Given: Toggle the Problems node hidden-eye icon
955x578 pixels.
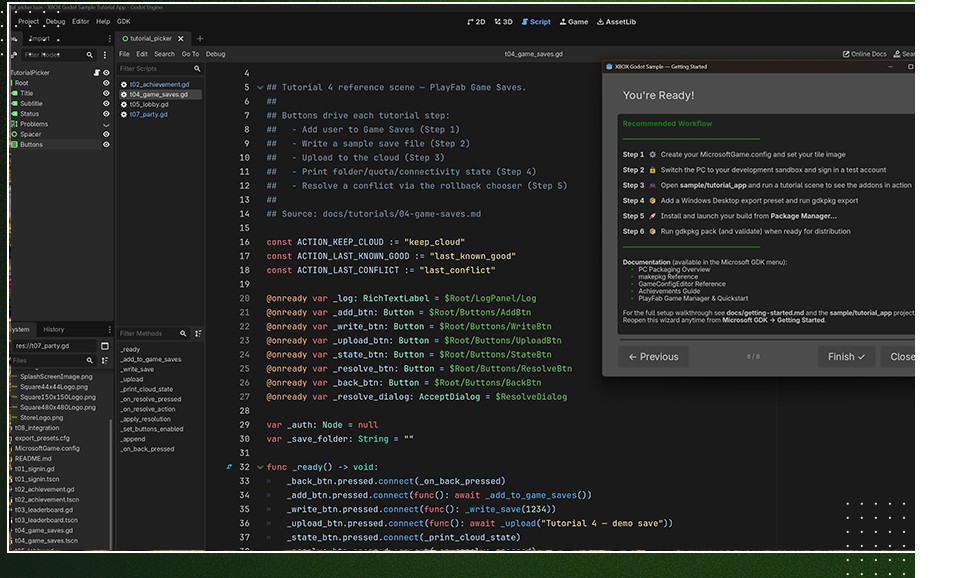Looking at the screenshot, I should tap(106, 124).
